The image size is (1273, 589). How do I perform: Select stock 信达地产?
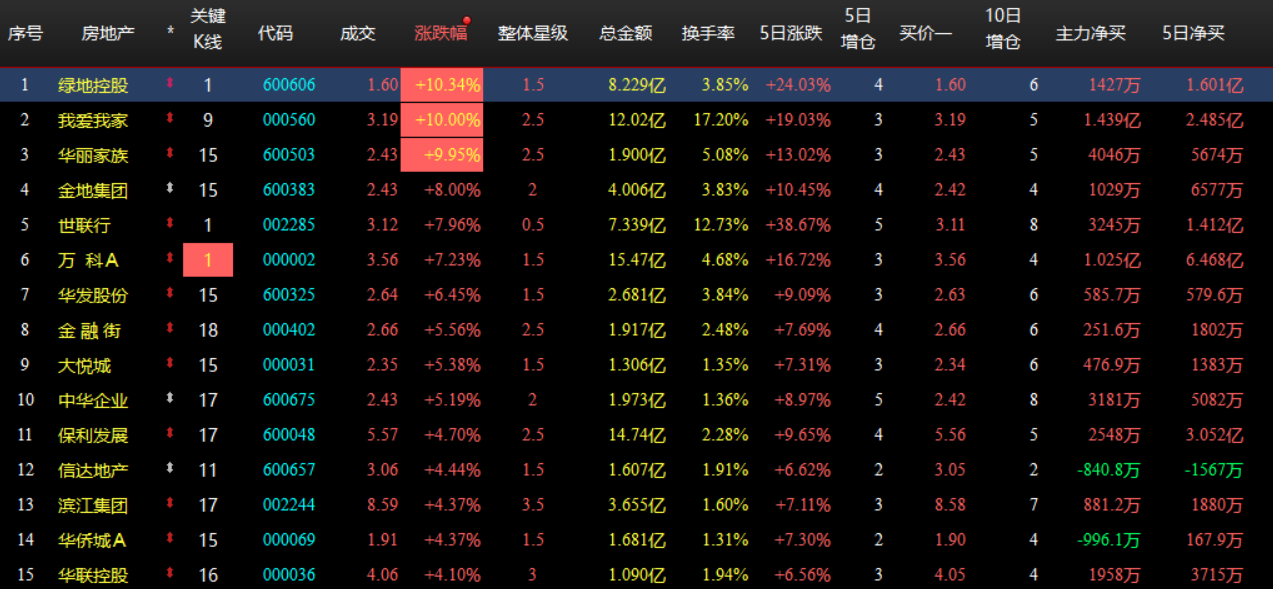(x=93, y=470)
